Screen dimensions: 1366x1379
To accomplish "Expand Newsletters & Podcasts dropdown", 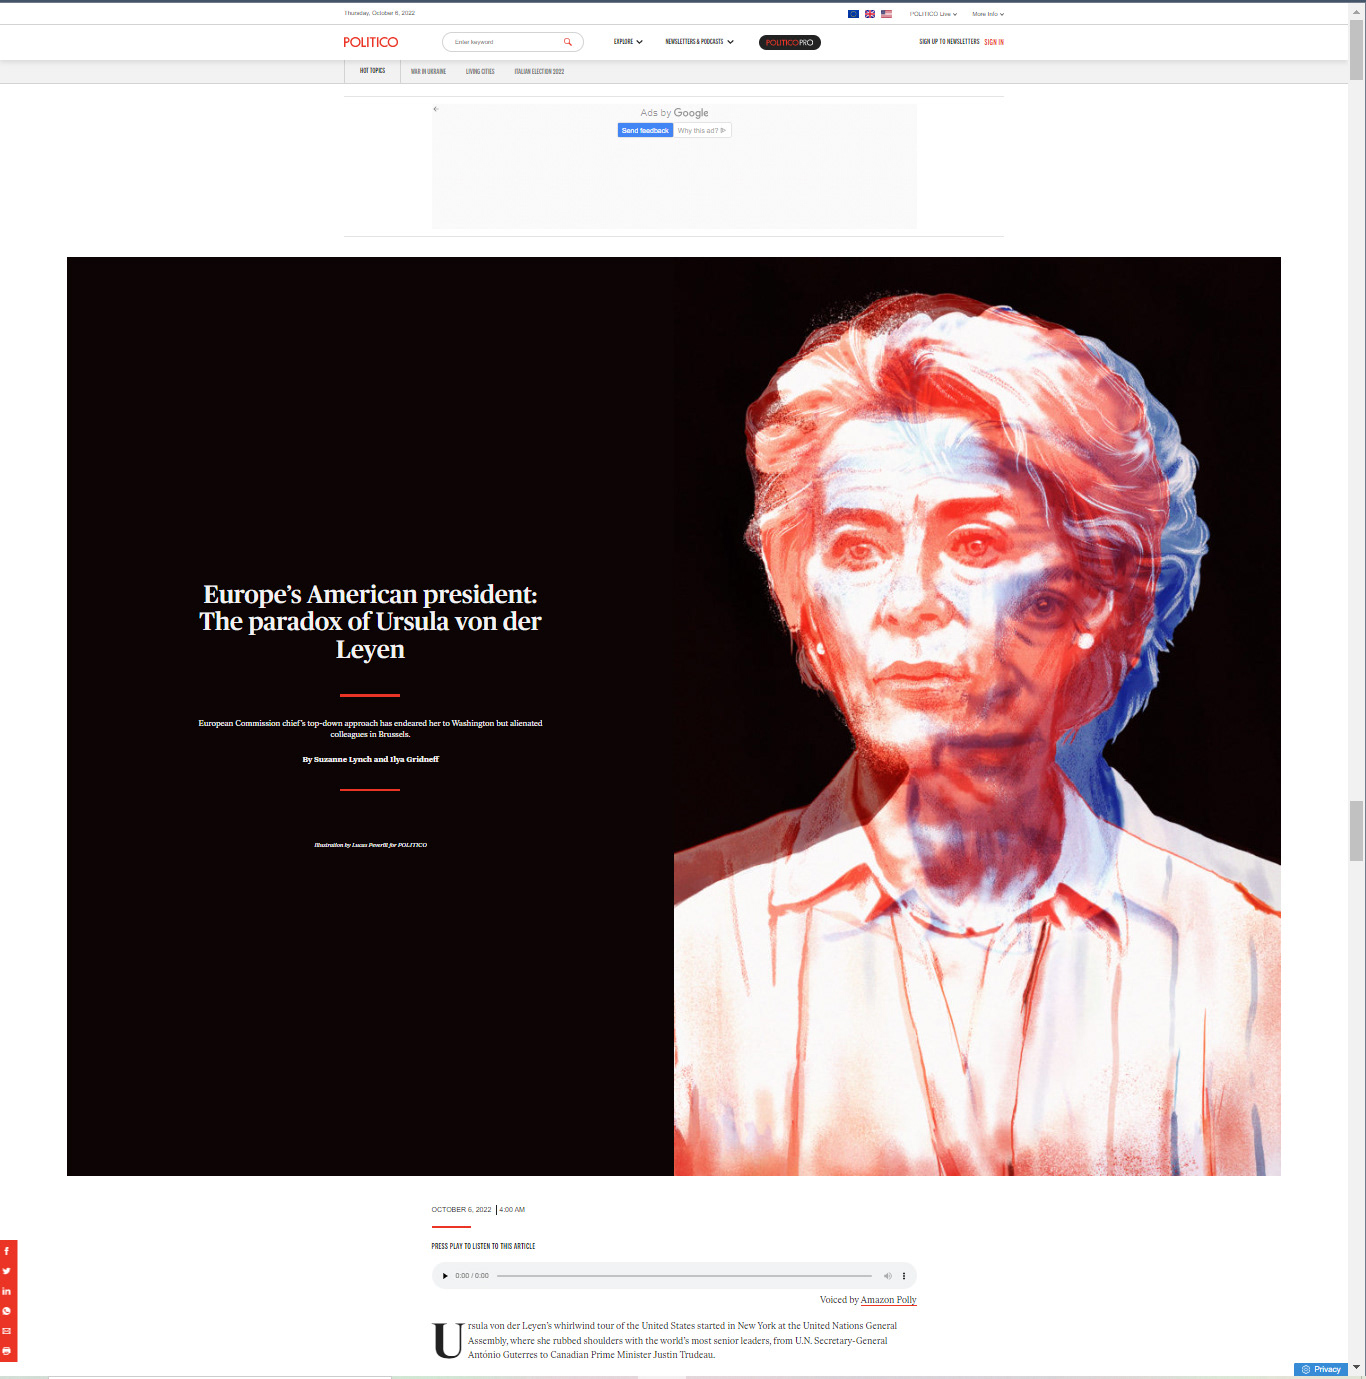I will point(699,42).
